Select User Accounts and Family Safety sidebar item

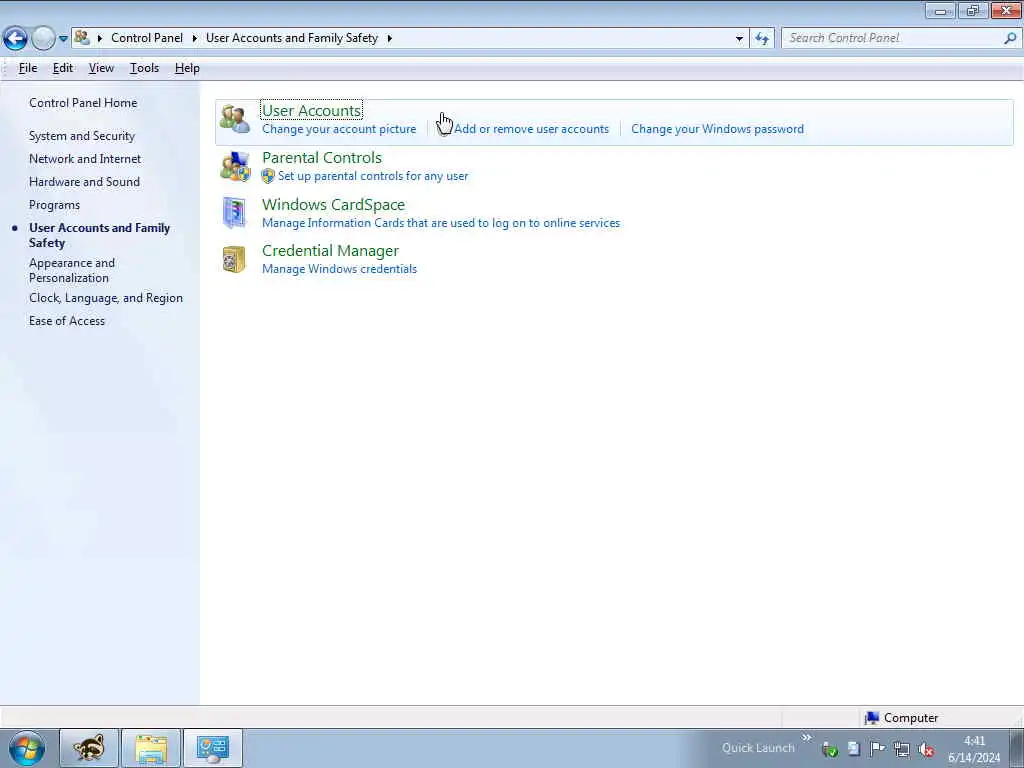click(x=99, y=235)
